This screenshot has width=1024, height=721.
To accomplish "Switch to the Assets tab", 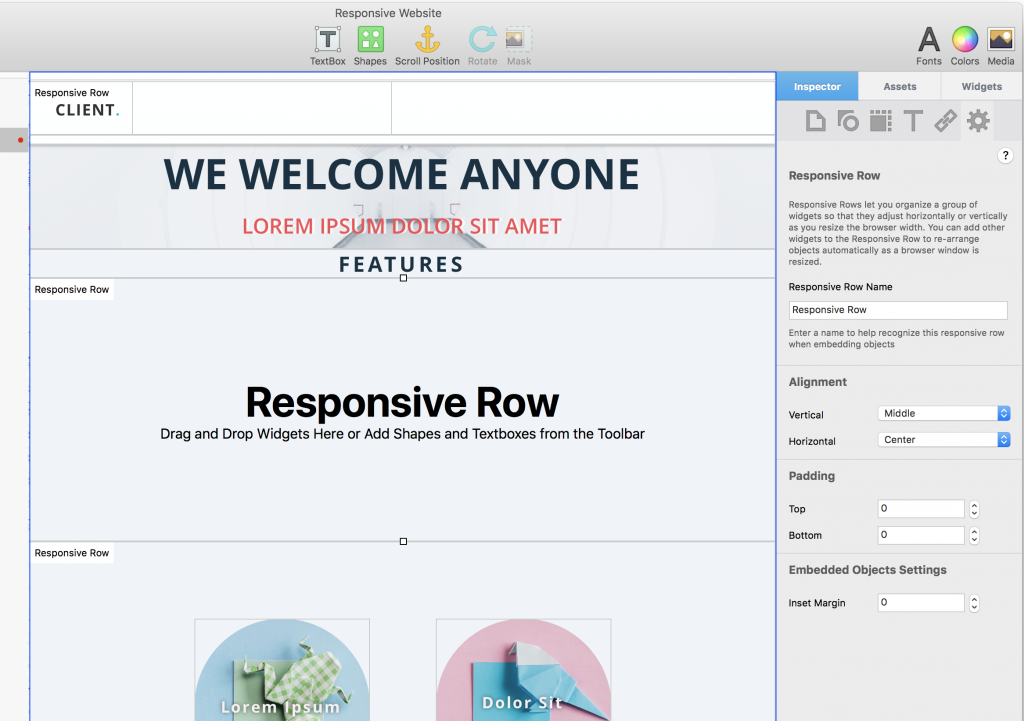I will coord(899,86).
